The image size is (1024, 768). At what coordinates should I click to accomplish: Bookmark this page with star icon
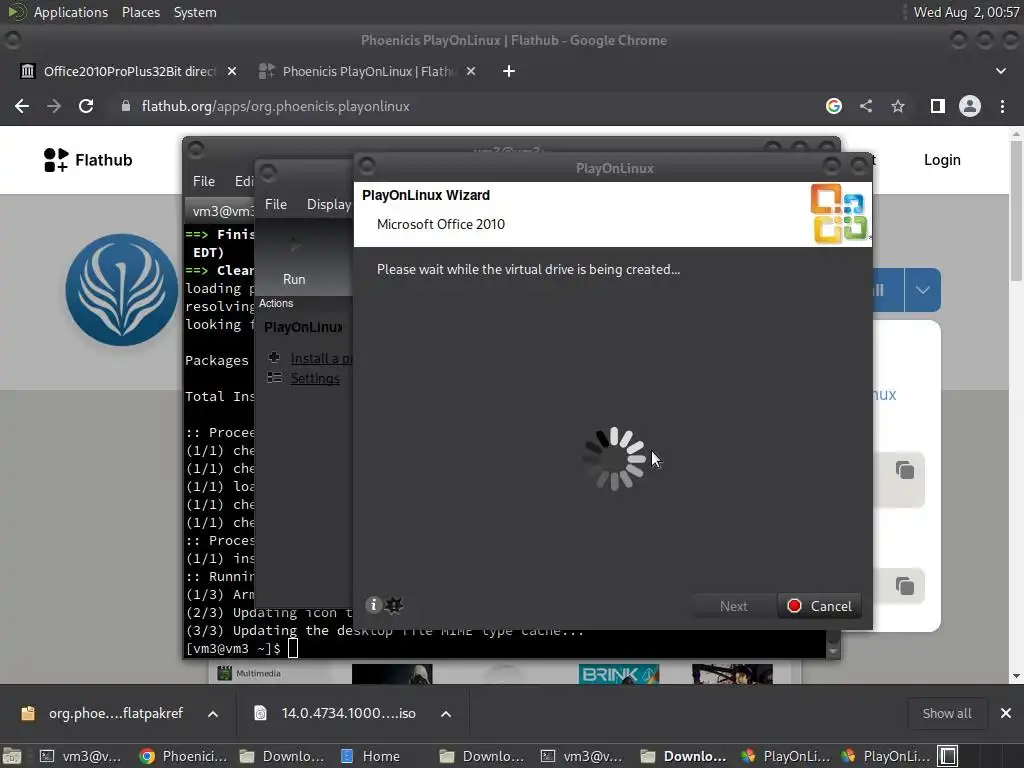pyautogui.click(x=898, y=106)
